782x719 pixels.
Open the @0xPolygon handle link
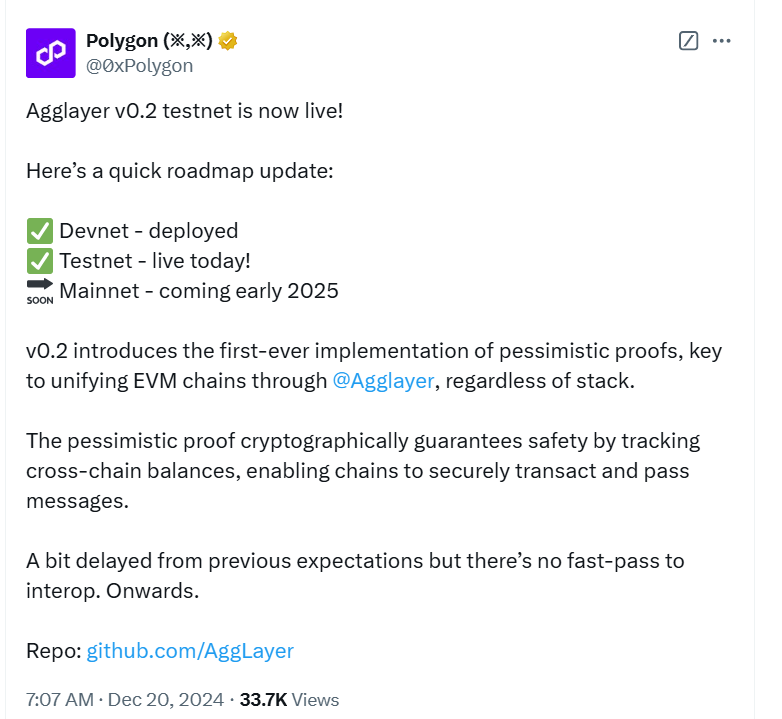click(140, 66)
